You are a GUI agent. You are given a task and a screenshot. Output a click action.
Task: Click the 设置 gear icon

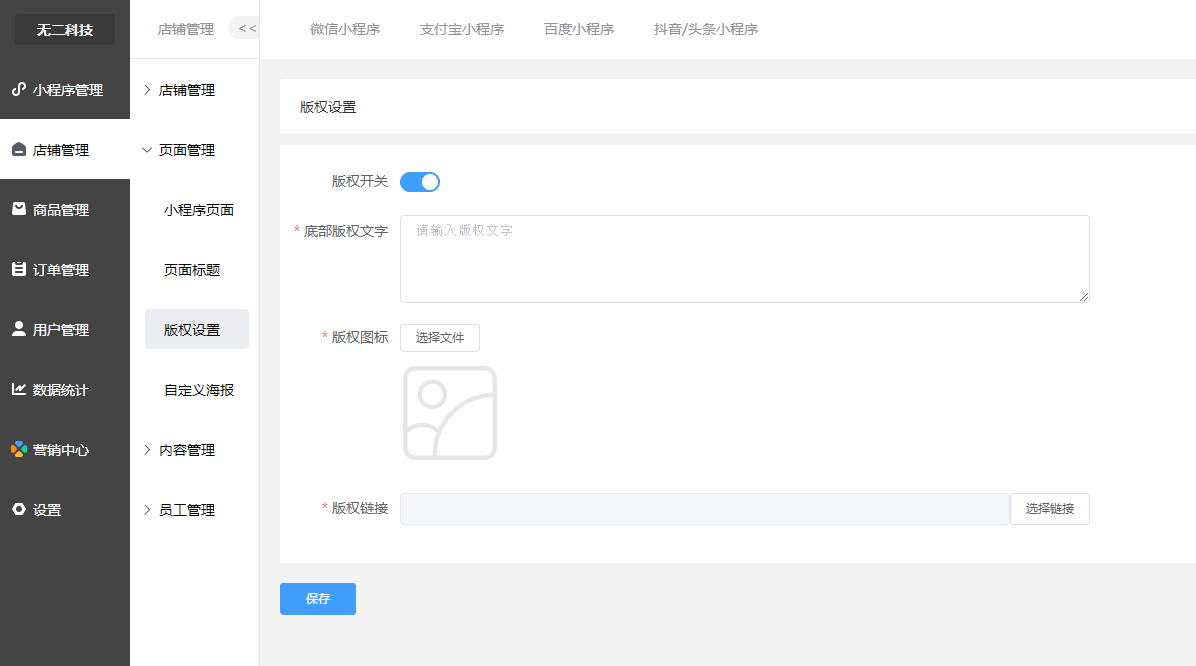click(19, 509)
